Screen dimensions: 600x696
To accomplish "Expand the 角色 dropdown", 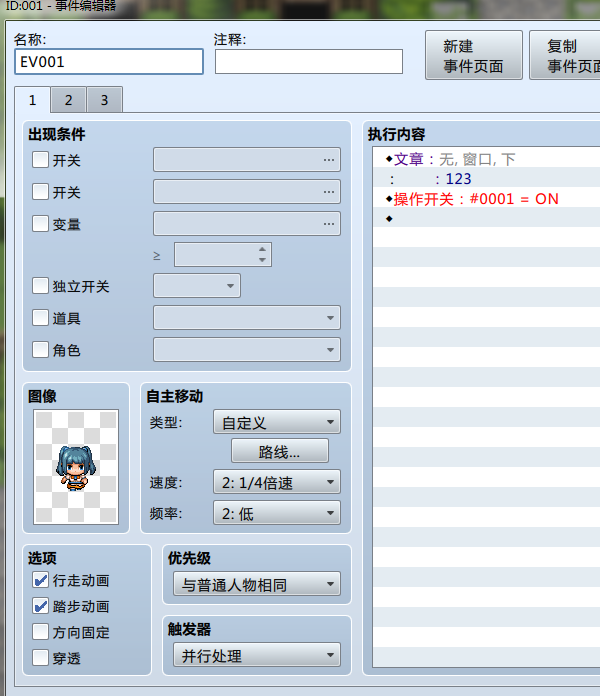I will point(247,350).
